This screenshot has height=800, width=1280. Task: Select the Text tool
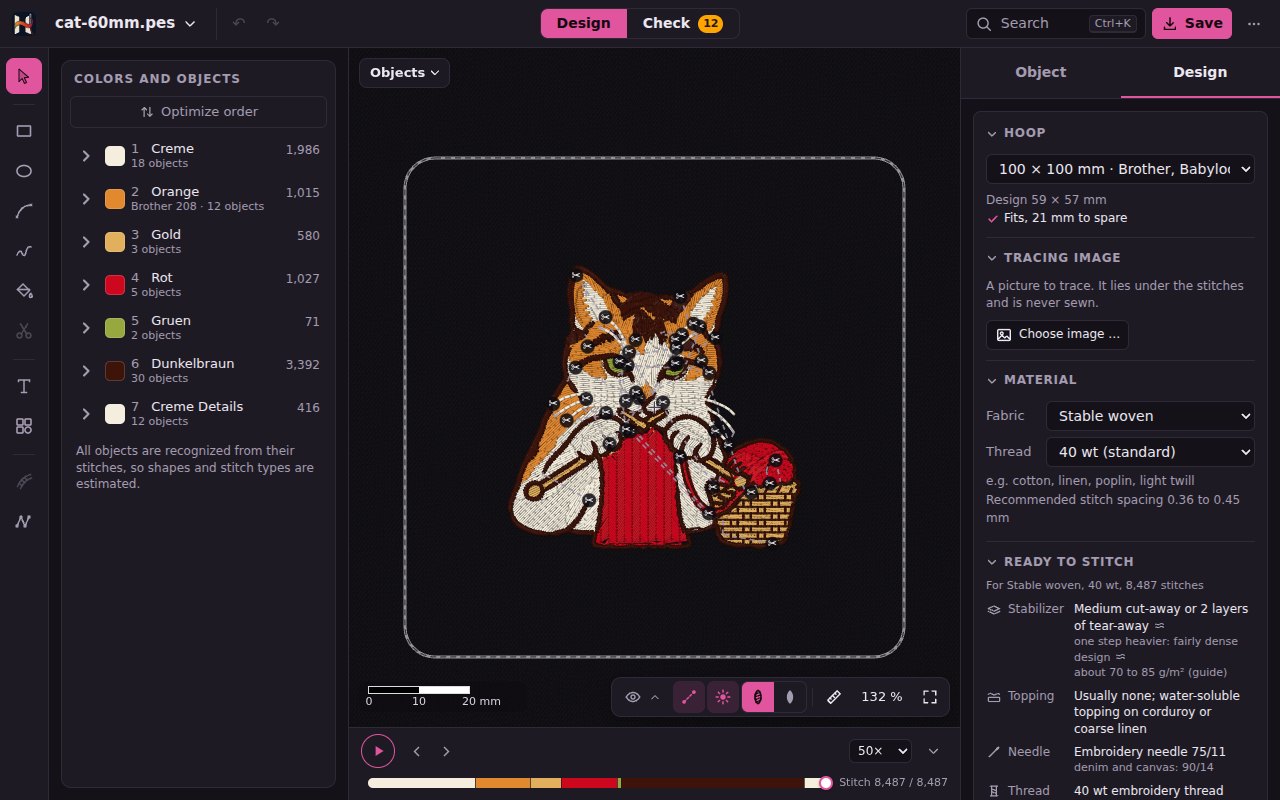[x=24, y=386]
